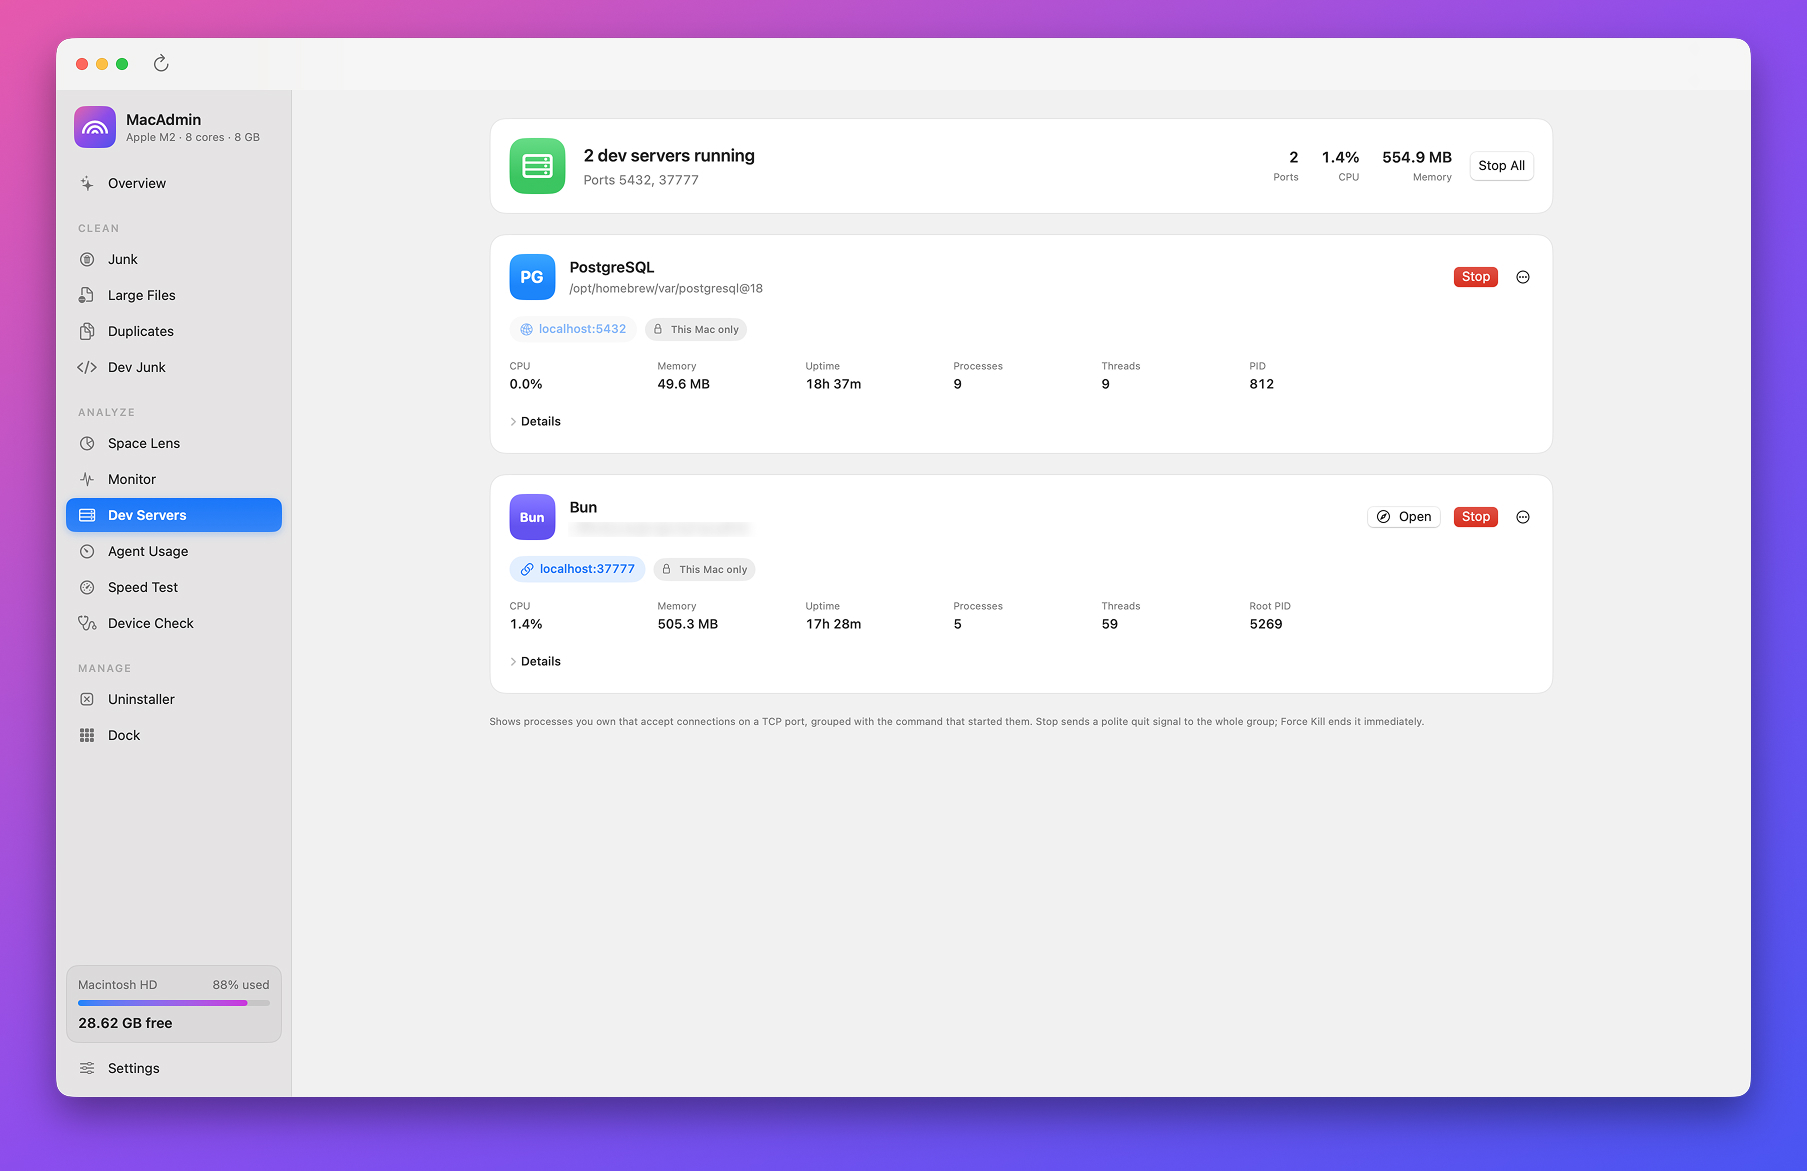Viewport: 1807px width, 1171px height.
Task: Click the 505.3 MB memory value
Action: coord(688,624)
